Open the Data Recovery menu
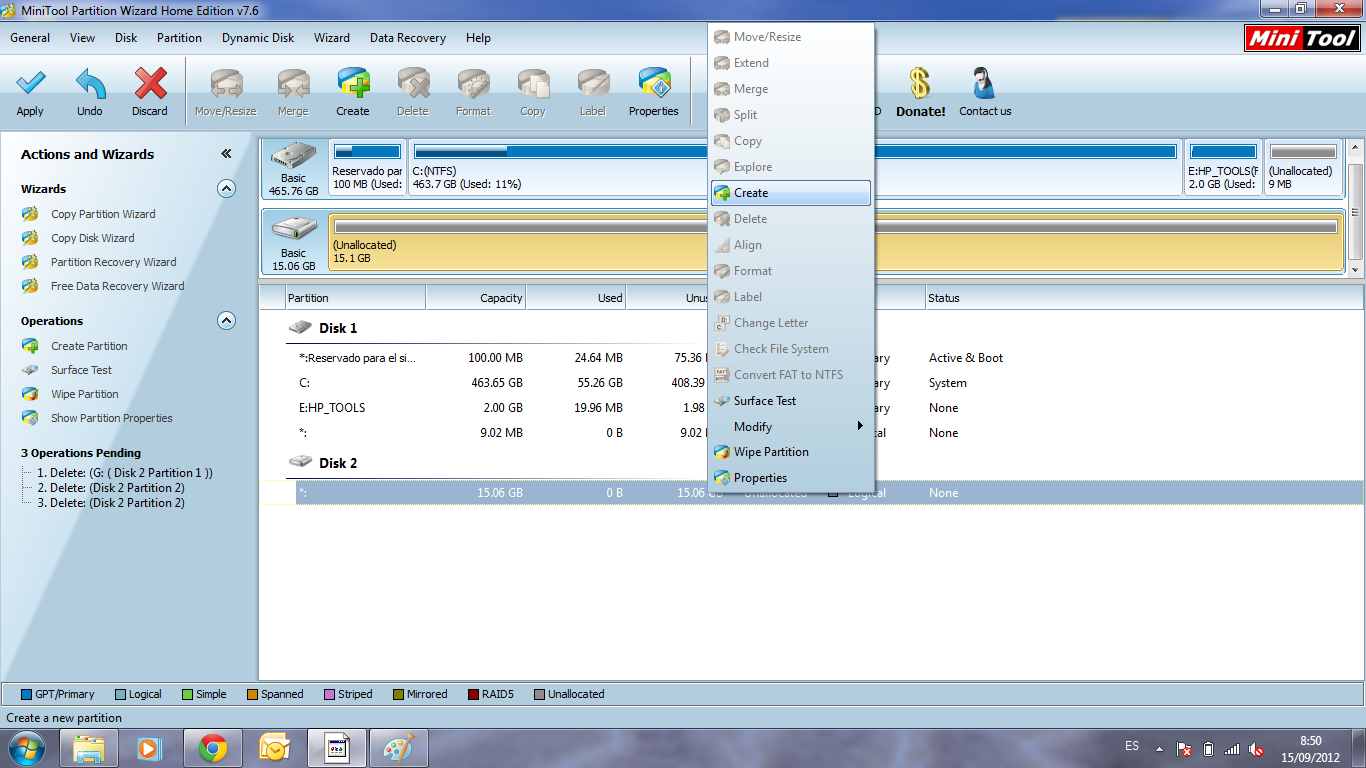The width and height of the screenshot is (1366, 768). coord(408,38)
